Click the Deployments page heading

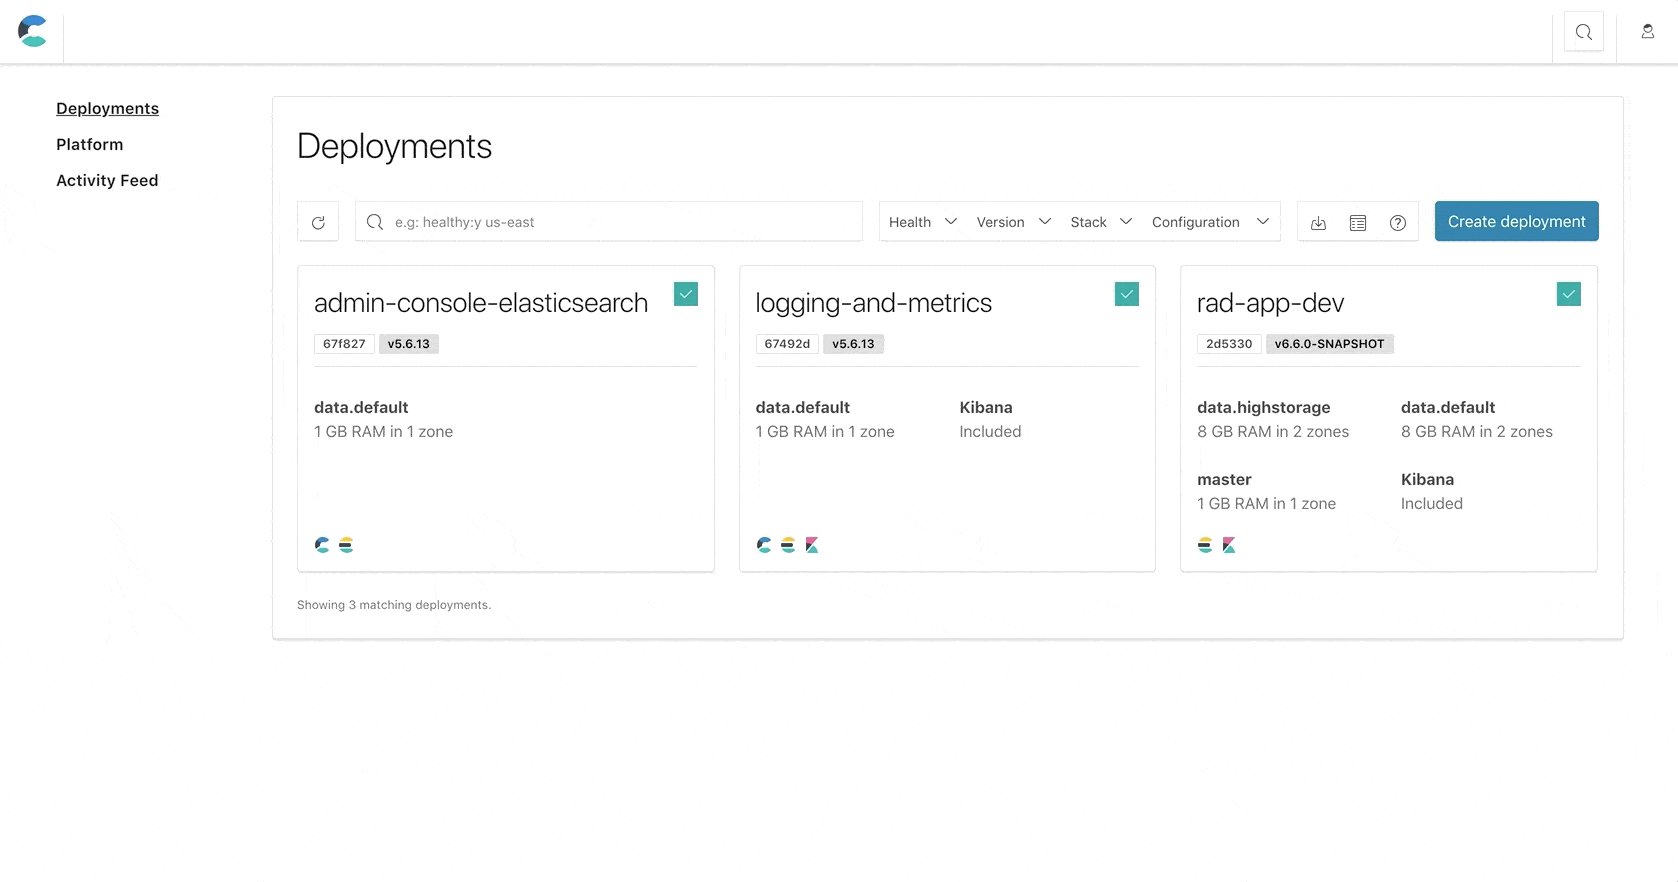click(394, 147)
